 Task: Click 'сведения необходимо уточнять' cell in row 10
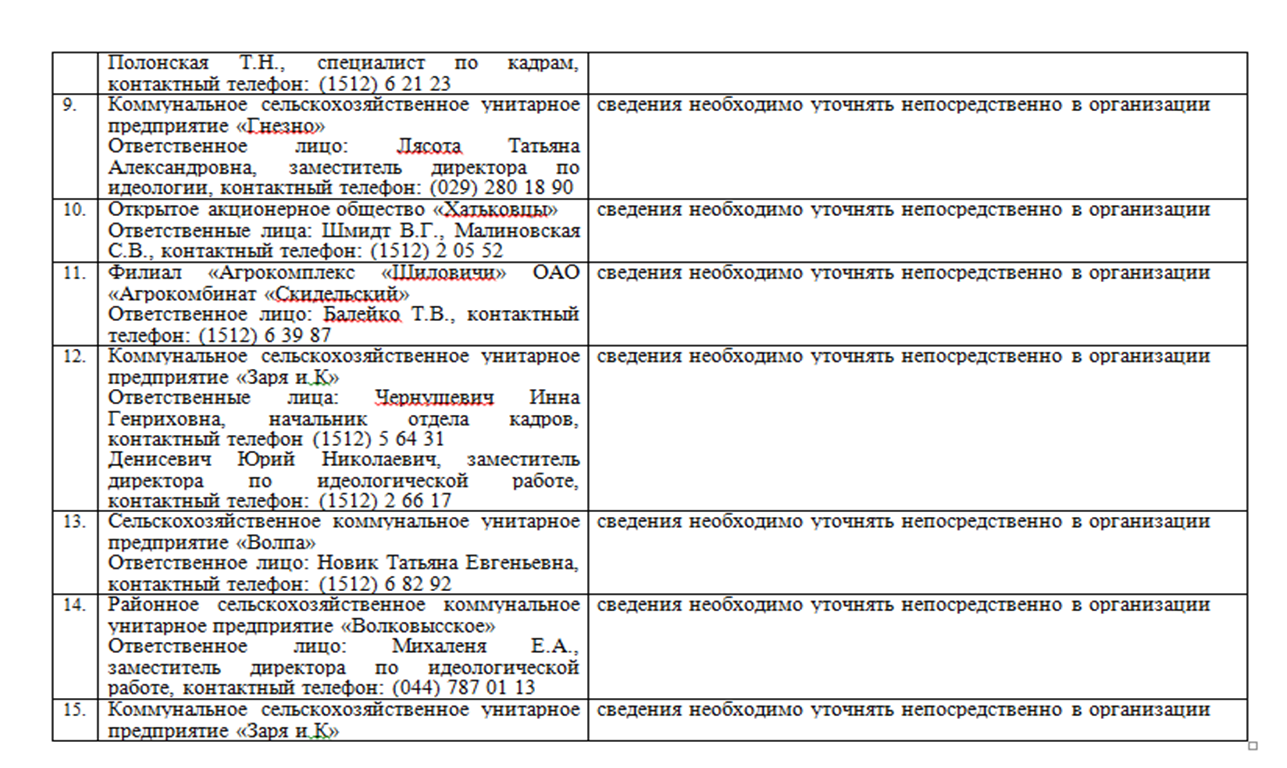(x=918, y=230)
